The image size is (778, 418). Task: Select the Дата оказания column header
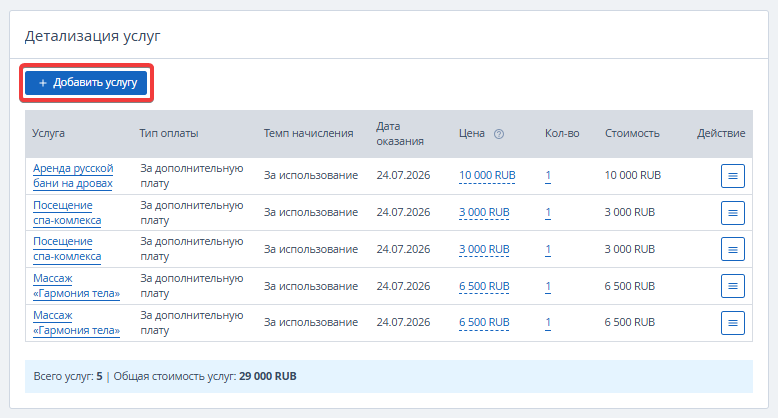tap(399, 134)
